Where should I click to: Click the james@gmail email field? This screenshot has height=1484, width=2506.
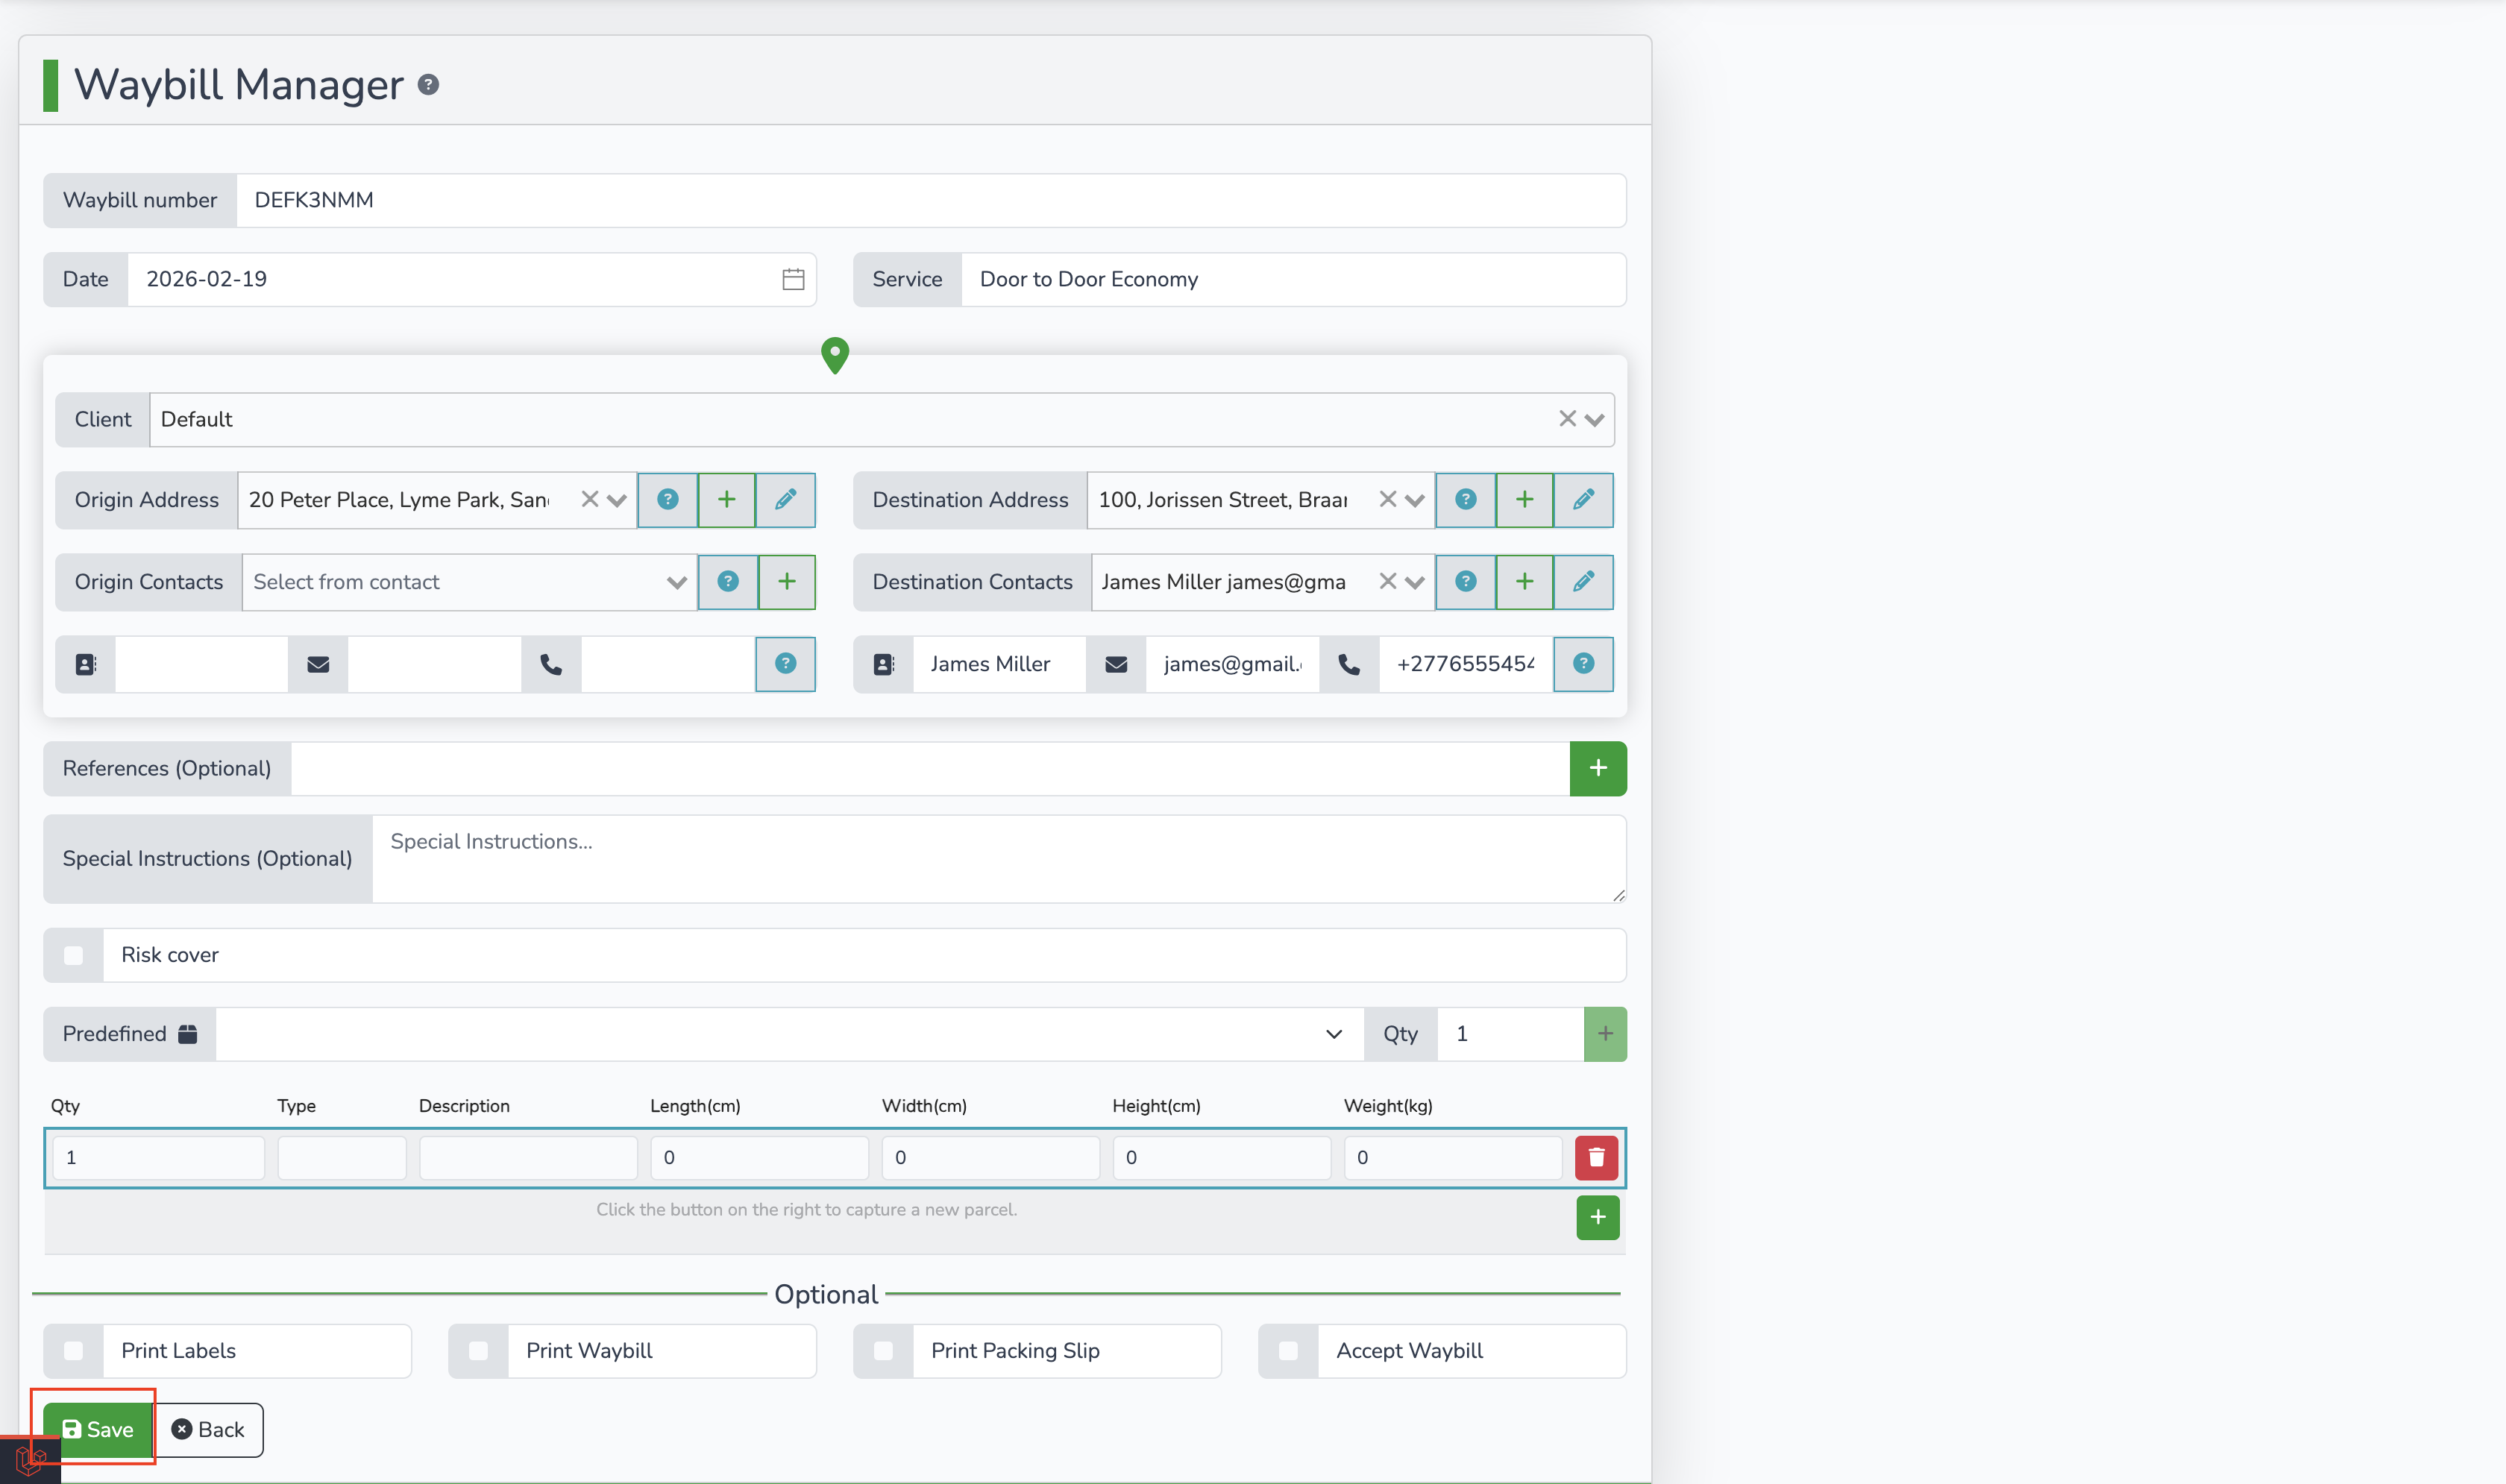tap(1233, 664)
